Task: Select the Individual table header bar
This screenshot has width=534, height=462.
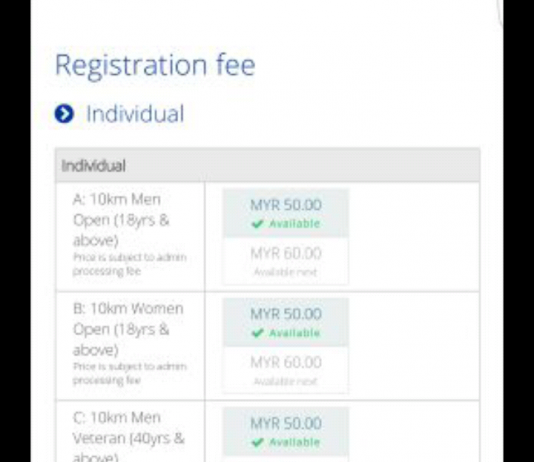Action: click(268, 165)
